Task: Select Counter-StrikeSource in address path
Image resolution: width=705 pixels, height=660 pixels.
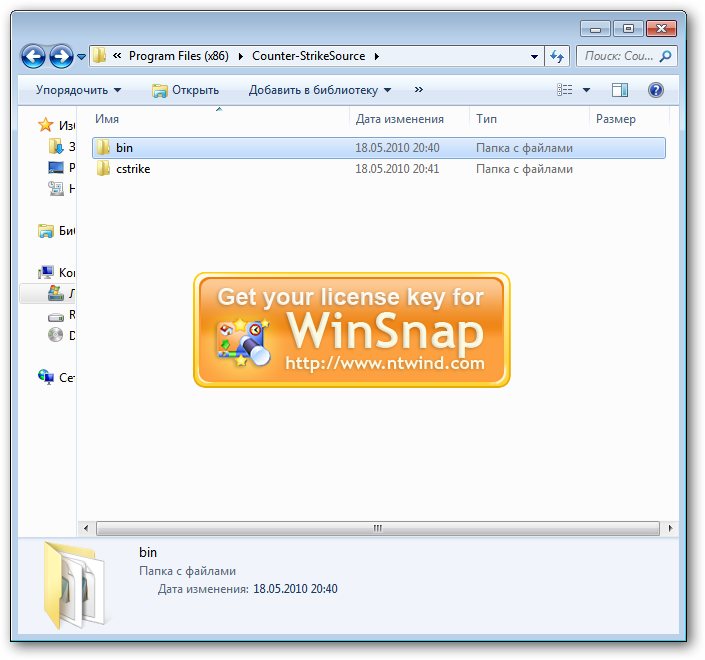Action: pyautogui.click(x=308, y=56)
